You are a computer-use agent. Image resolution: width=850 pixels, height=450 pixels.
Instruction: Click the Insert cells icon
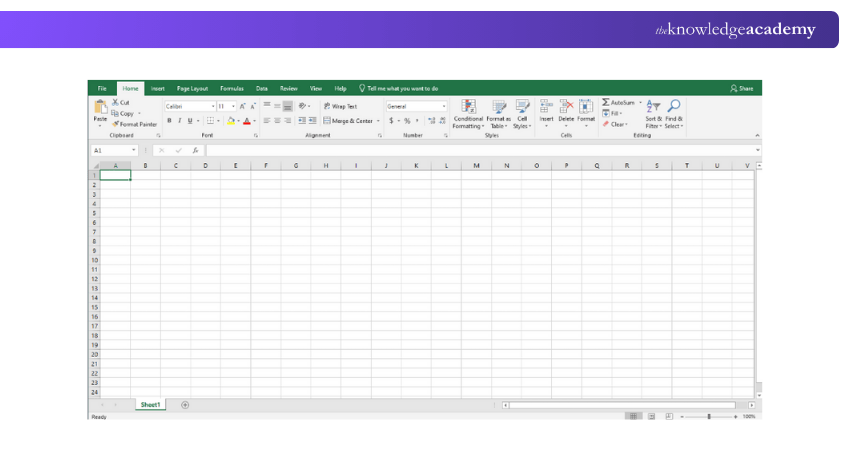tap(546, 106)
